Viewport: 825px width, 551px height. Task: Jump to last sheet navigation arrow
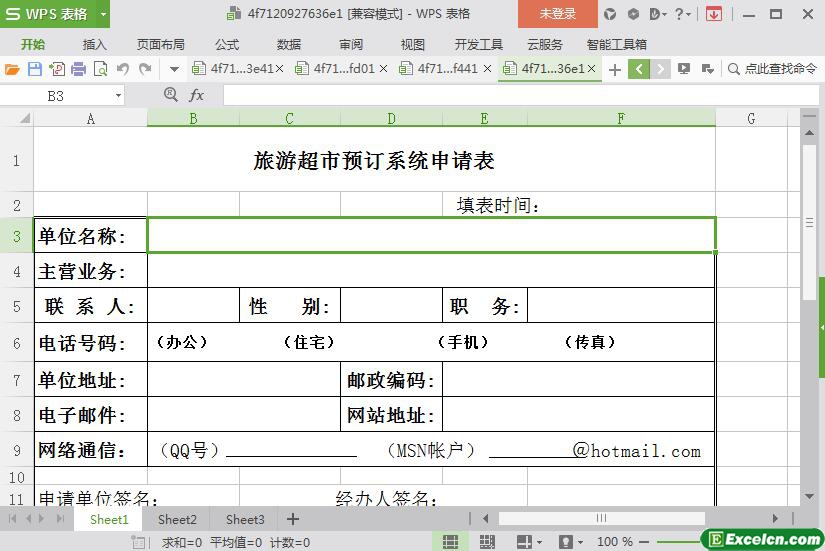(x=61, y=519)
